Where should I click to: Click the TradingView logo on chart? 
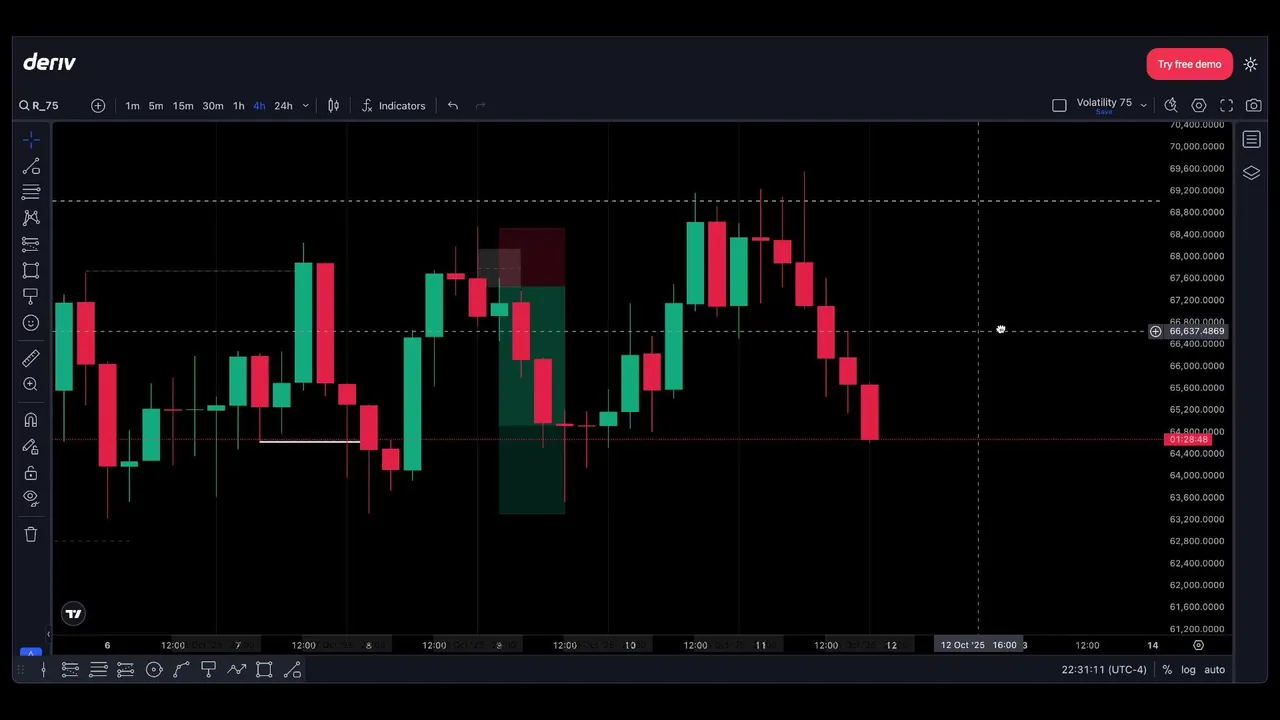click(x=73, y=614)
